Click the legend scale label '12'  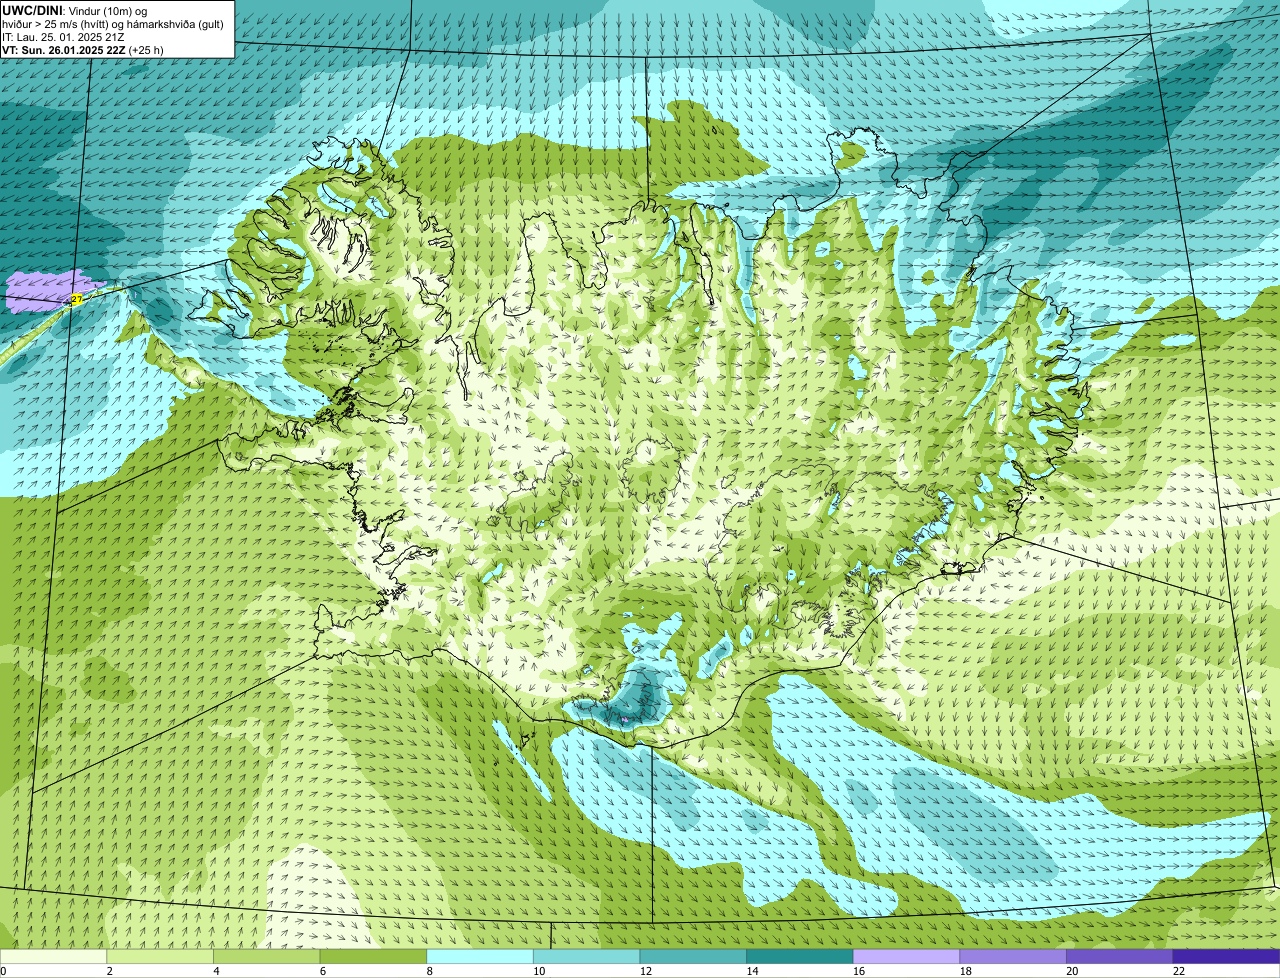click(x=646, y=971)
